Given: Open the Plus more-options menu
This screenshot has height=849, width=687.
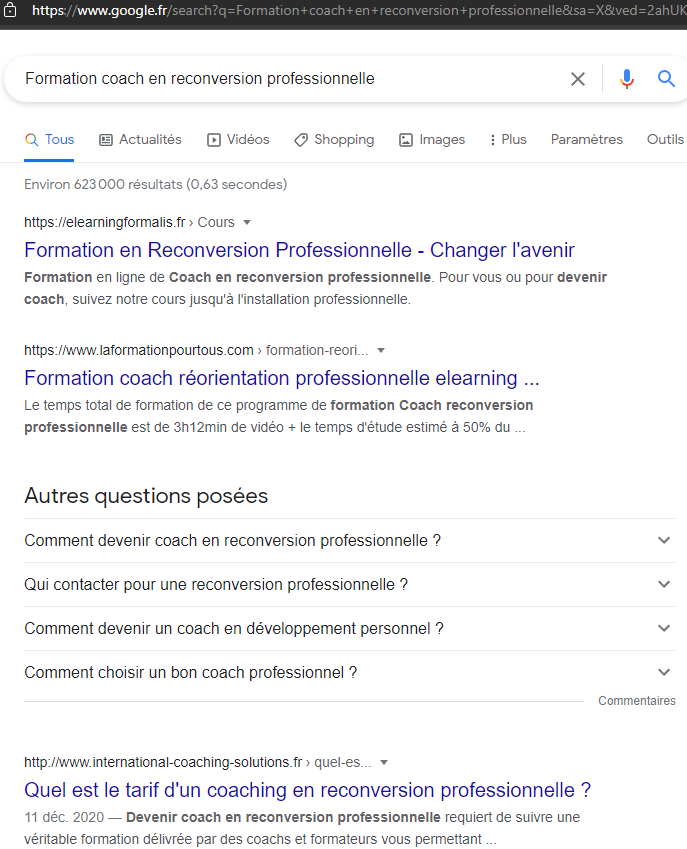Looking at the screenshot, I should (508, 140).
